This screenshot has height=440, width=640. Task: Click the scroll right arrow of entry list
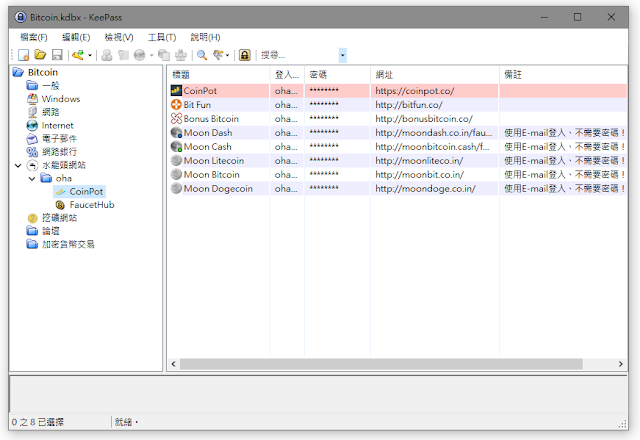[x=620, y=364]
